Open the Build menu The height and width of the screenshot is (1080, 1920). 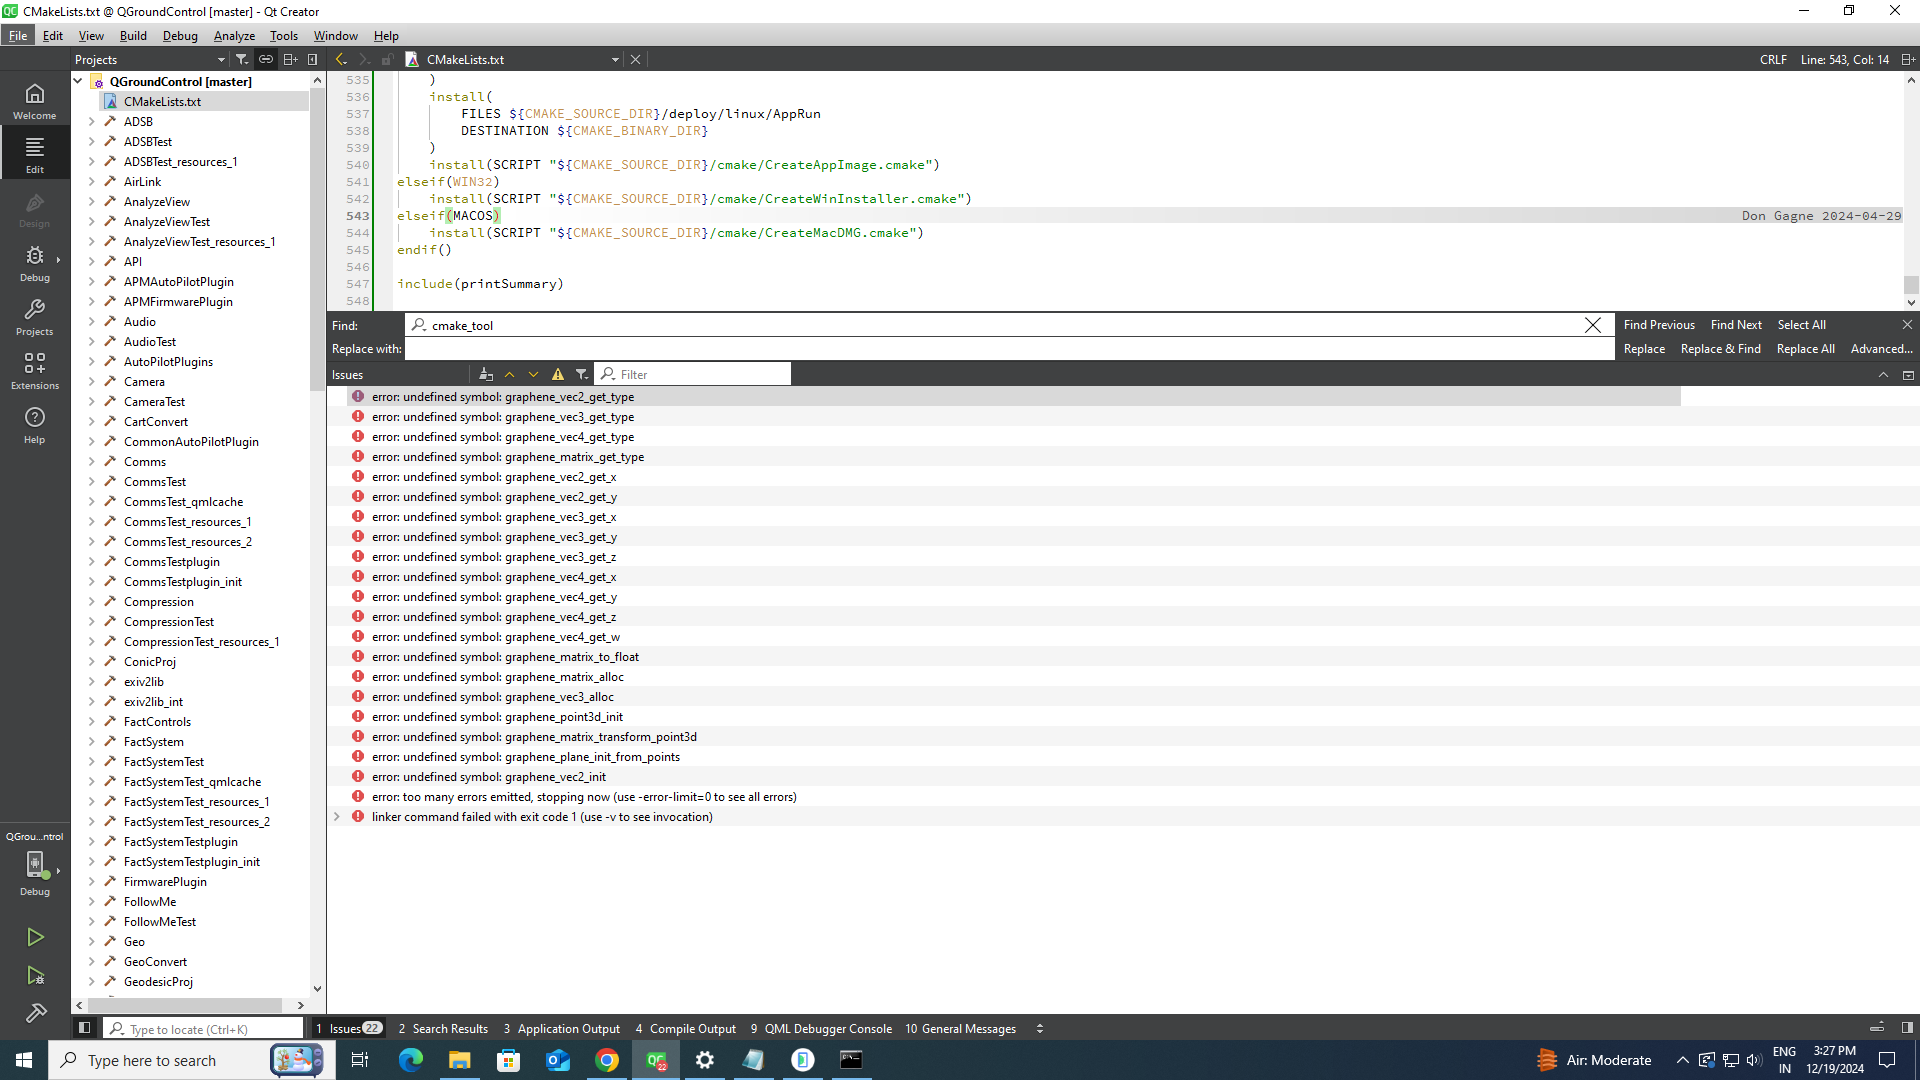[x=133, y=36]
